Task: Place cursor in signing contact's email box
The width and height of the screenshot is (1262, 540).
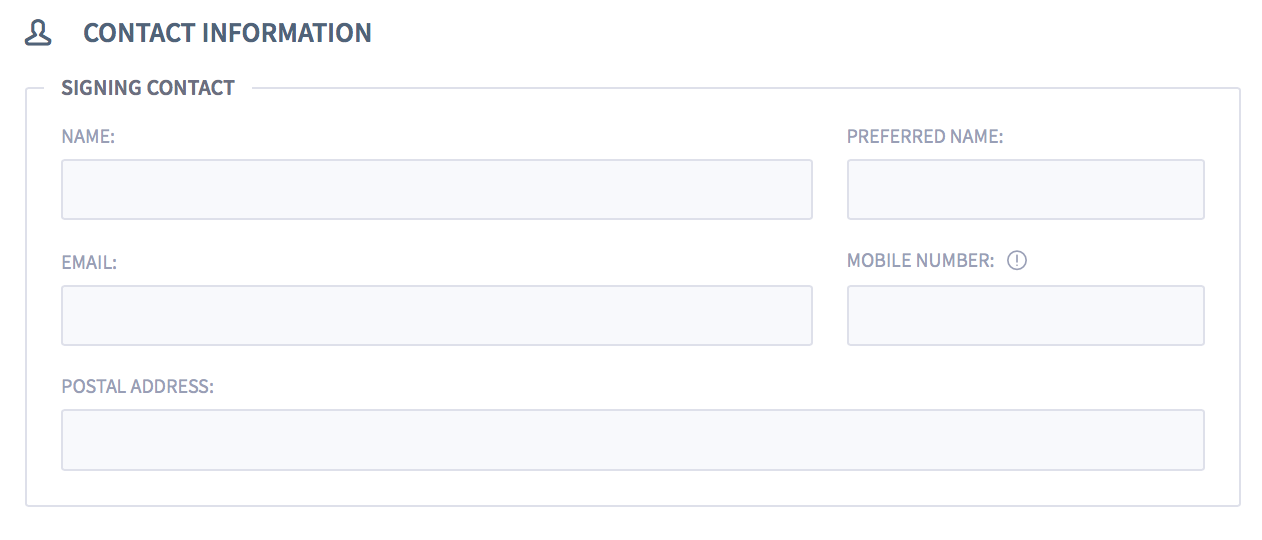Action: tap(437, 316)
